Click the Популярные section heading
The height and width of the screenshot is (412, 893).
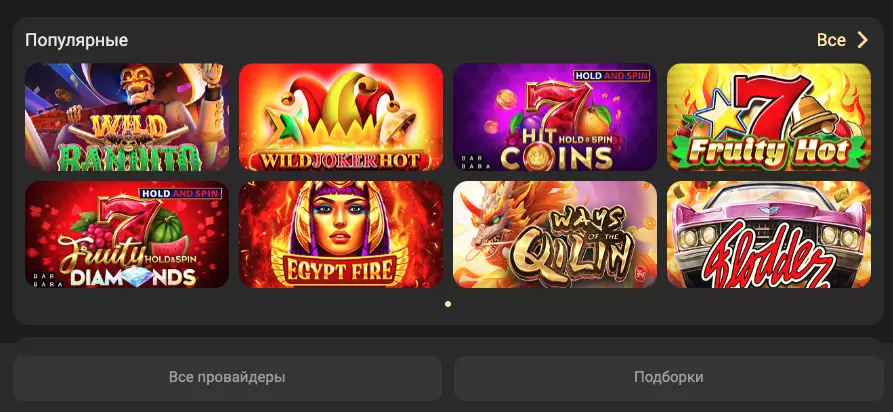click(76, 40)
